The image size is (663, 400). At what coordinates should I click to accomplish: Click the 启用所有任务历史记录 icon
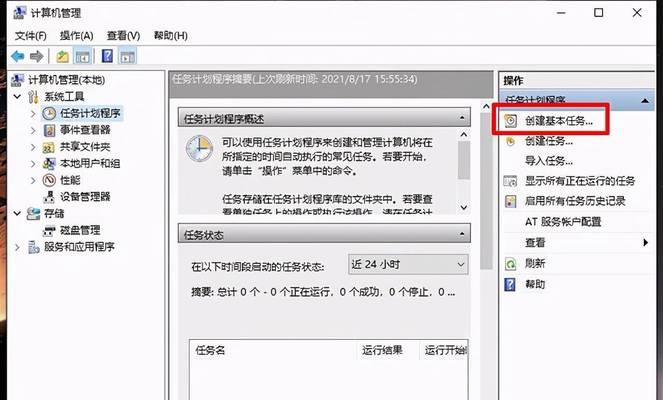(x=511, y=201)
